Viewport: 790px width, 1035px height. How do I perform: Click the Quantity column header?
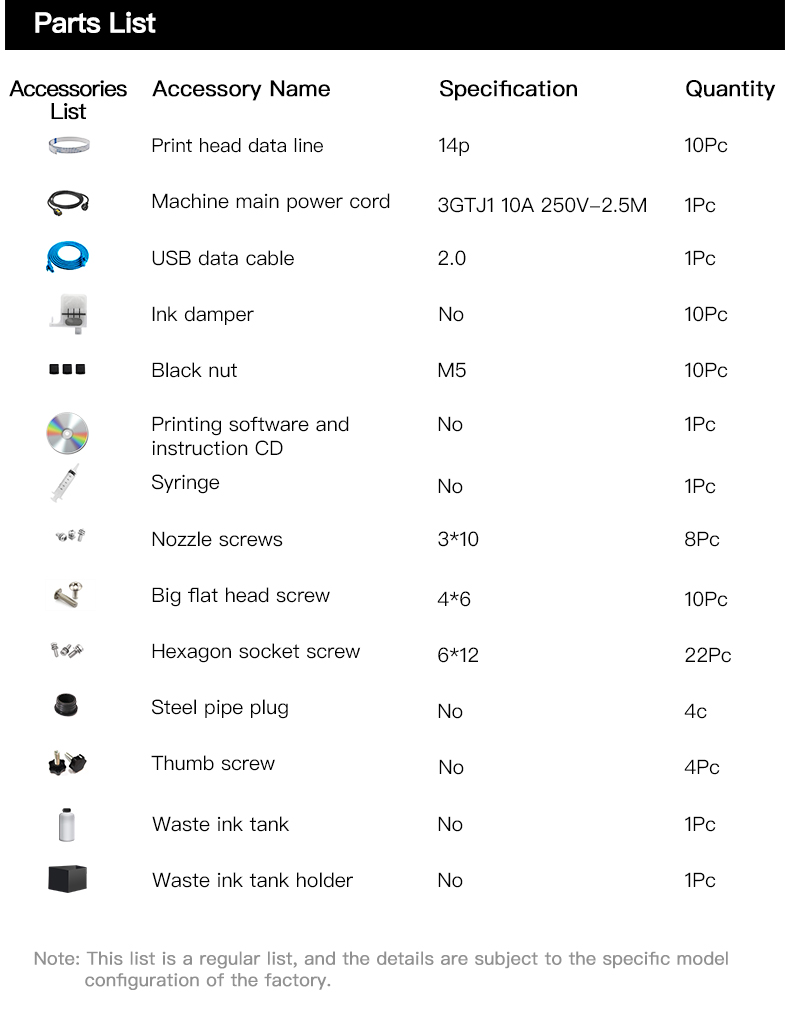click(730, 89)
